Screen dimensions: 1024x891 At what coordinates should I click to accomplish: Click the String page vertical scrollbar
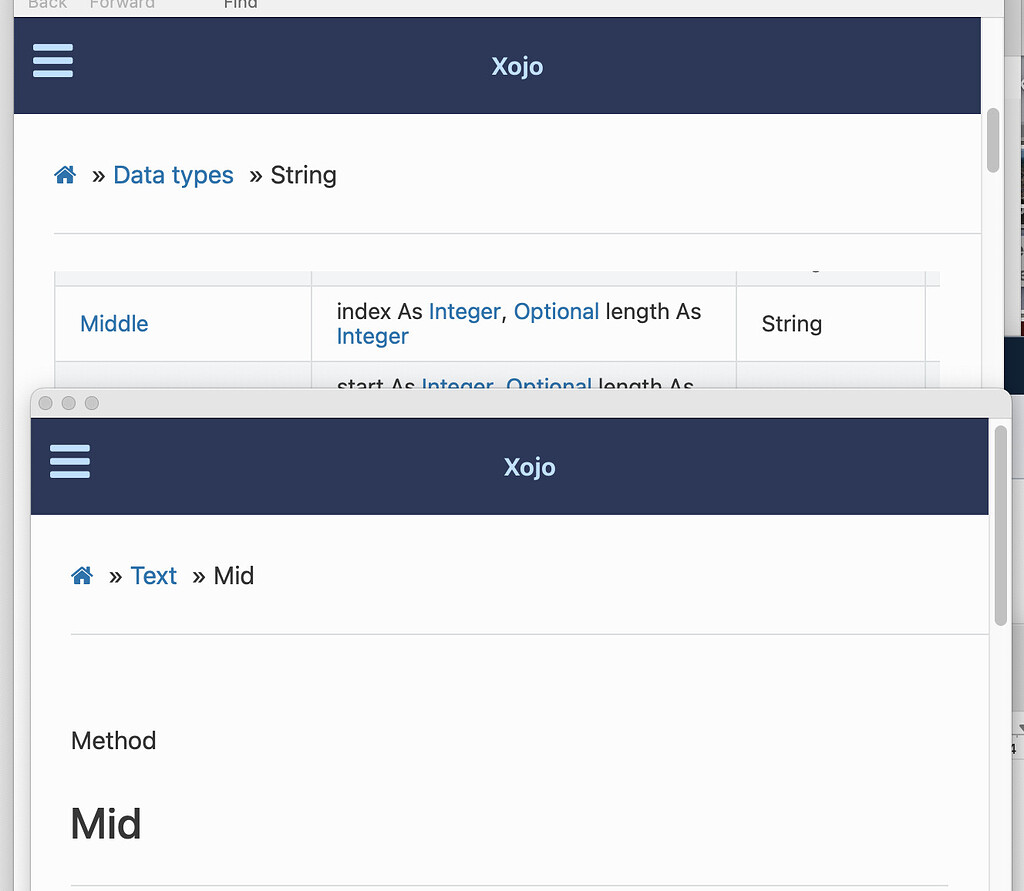point(993,140)
